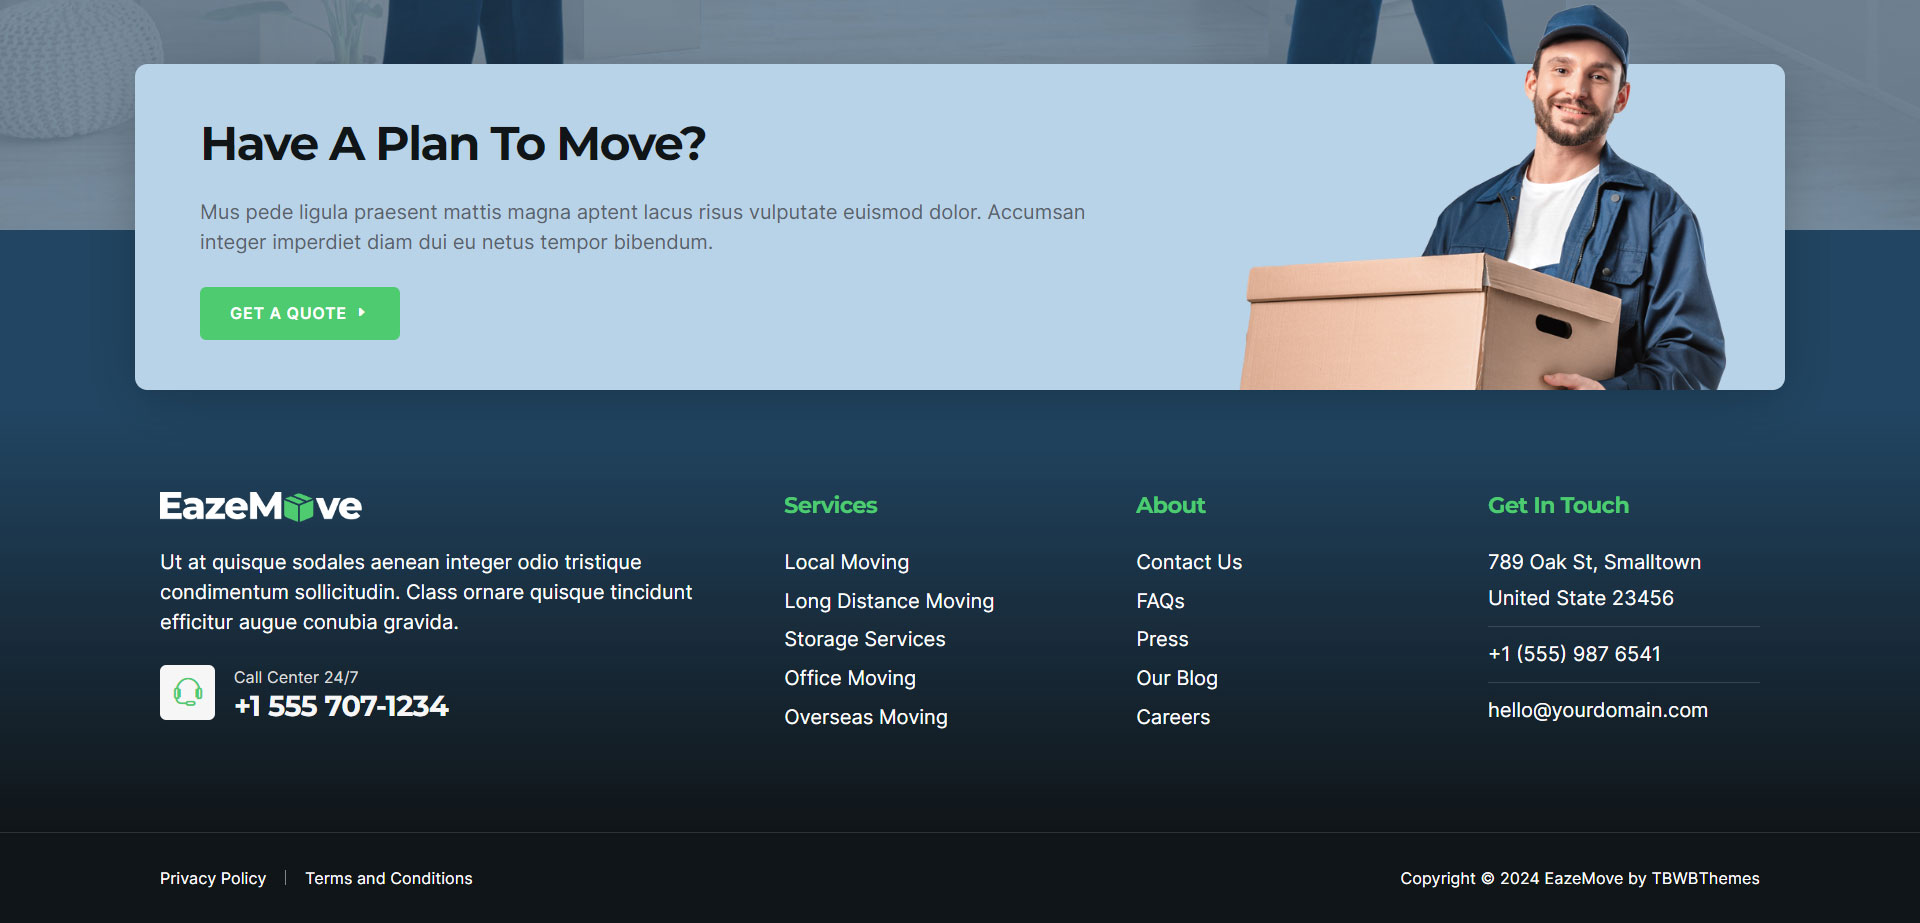Open the Local Moving service page

coord(846,562)
